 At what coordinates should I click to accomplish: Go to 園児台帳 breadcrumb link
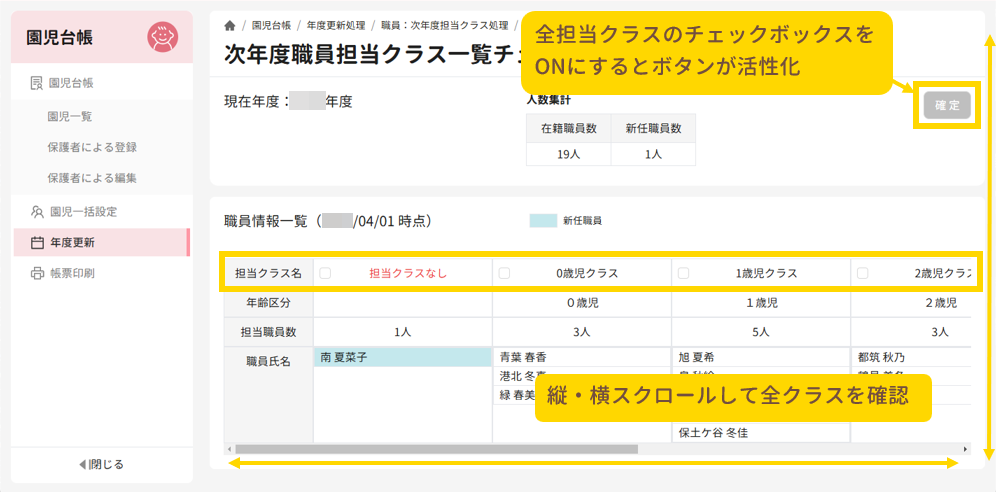(x=271, y=25)
